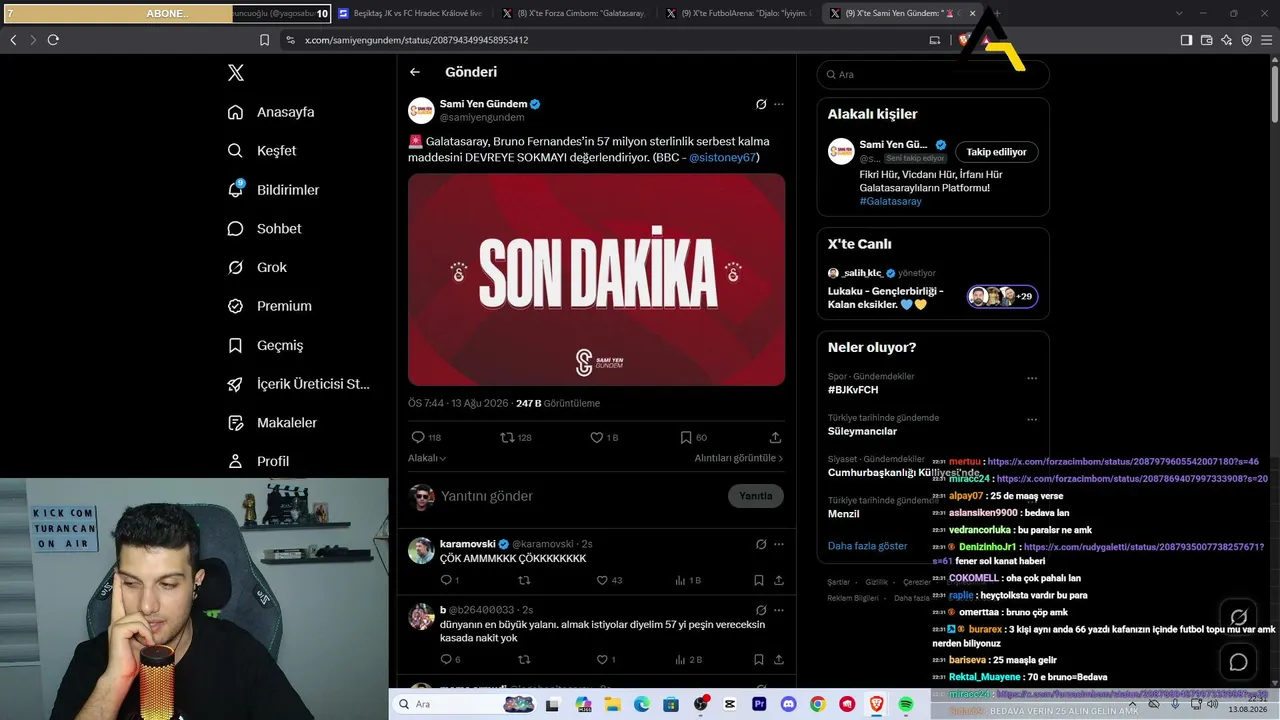Switch to the Beşiktaş JK vs FC Hradec tab
The image size is (1280, 720).
click(x=410, y=13)
